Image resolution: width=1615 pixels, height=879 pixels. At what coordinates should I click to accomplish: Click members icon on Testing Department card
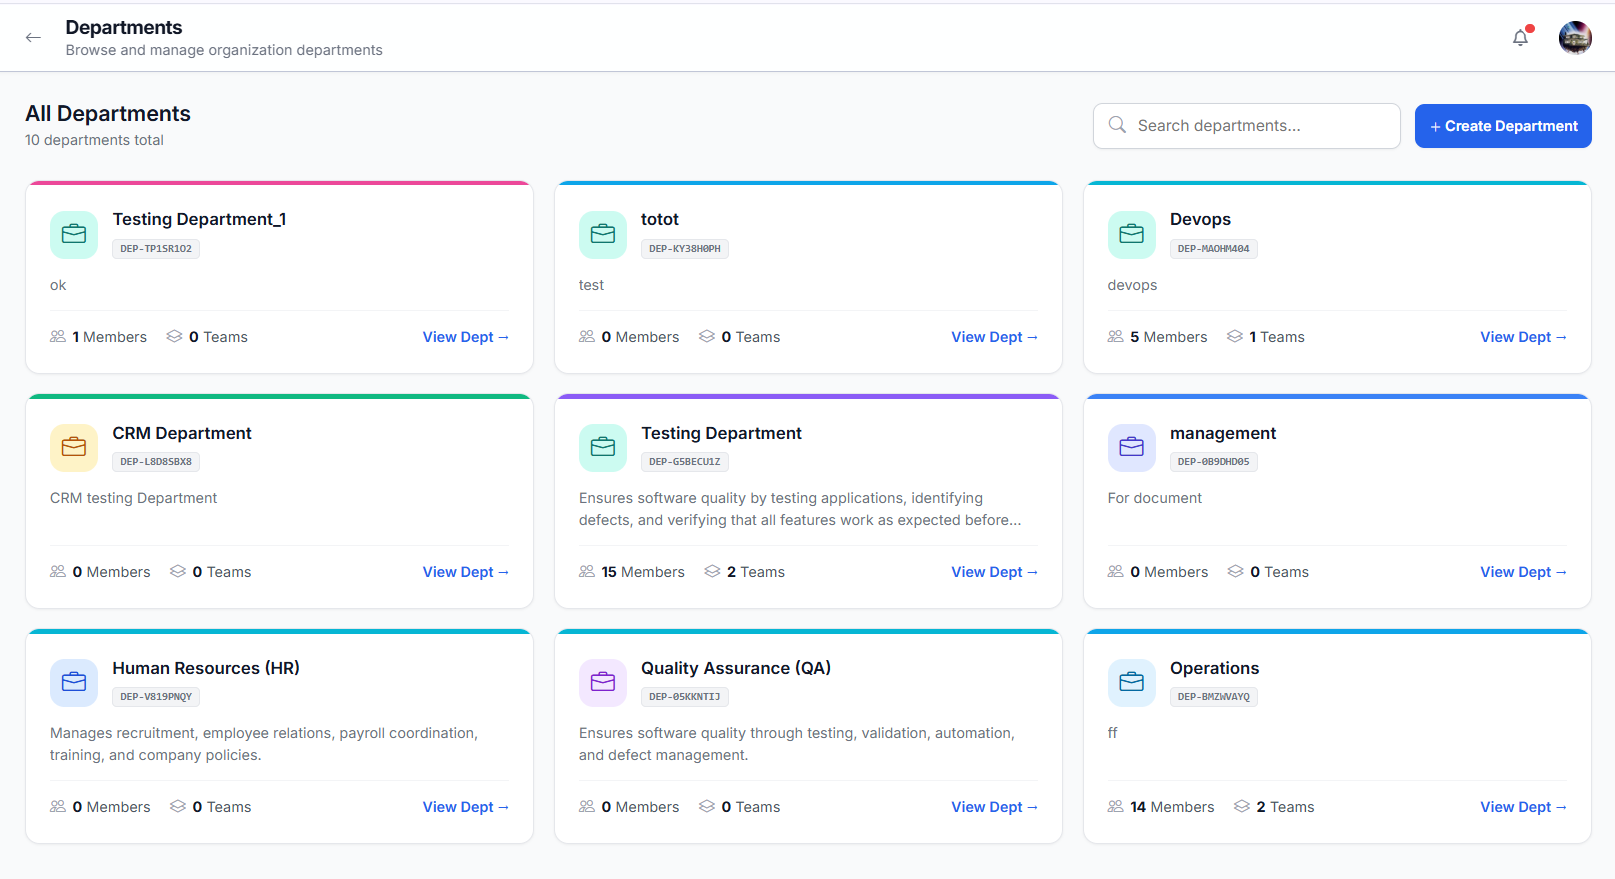587,571
